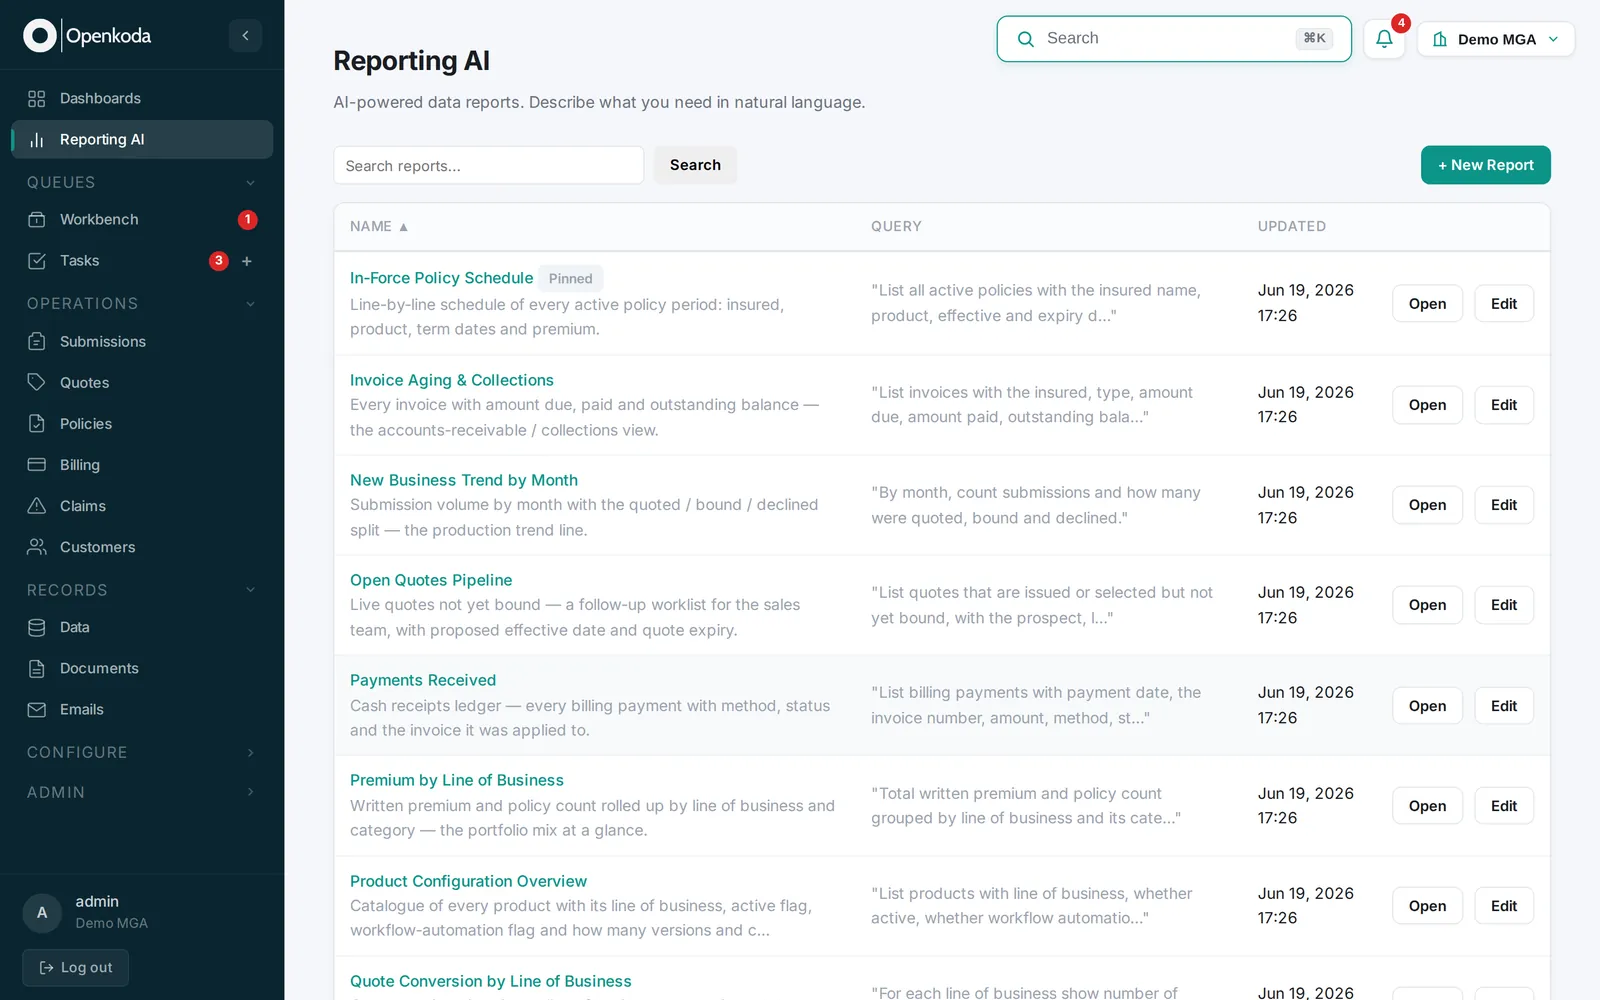Open the Demo MGA organization dropdown
Screen dimensions: 1600x1000
1496,39
